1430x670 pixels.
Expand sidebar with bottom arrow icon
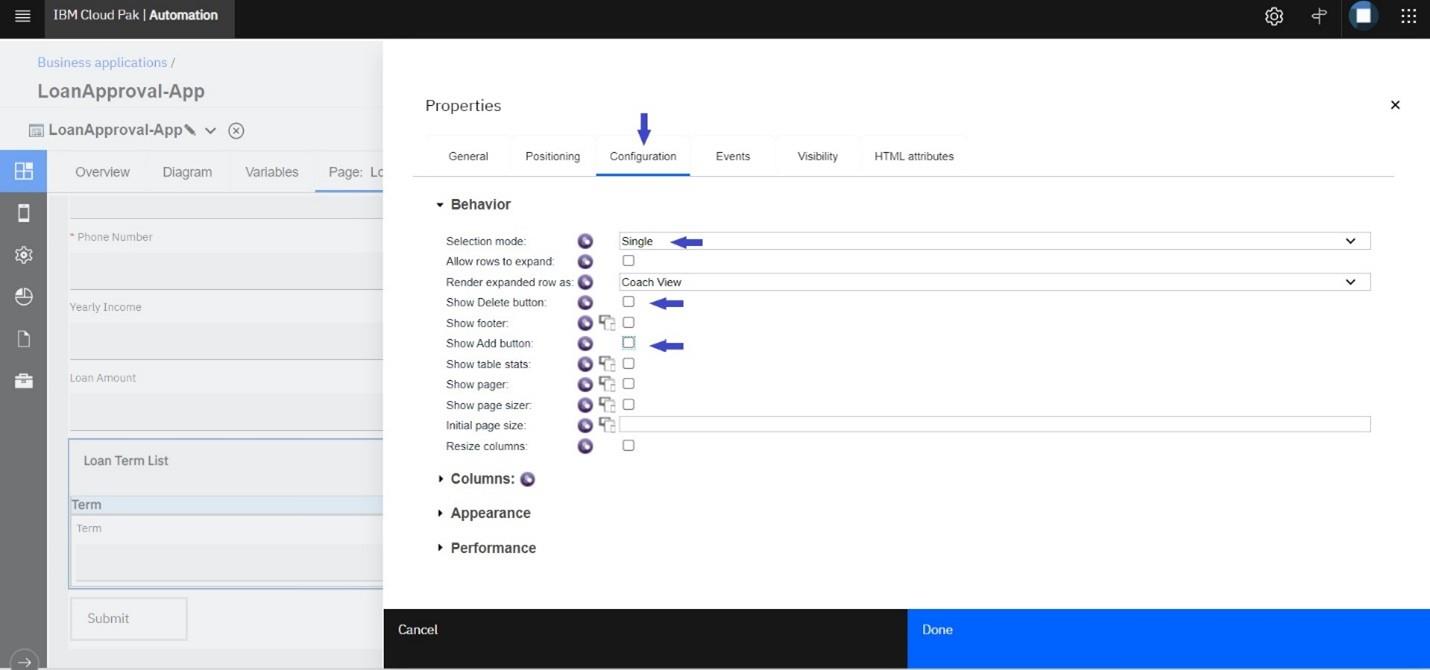[23, 660]
